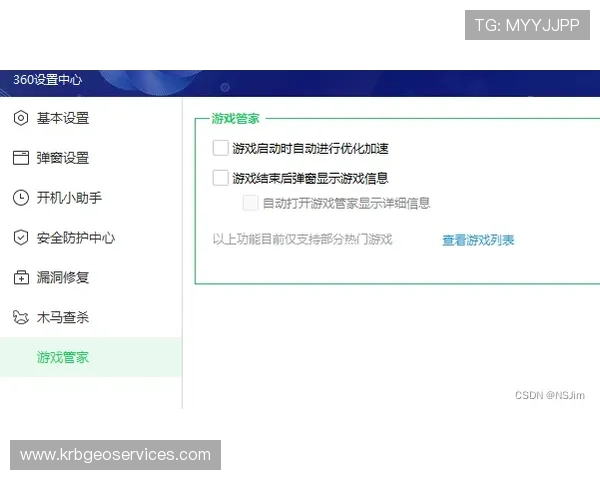This screenshot has height=480, width=600.
Task: Click the 游戏启动时自动进行优化加速 label text
Action: (310, 148)
